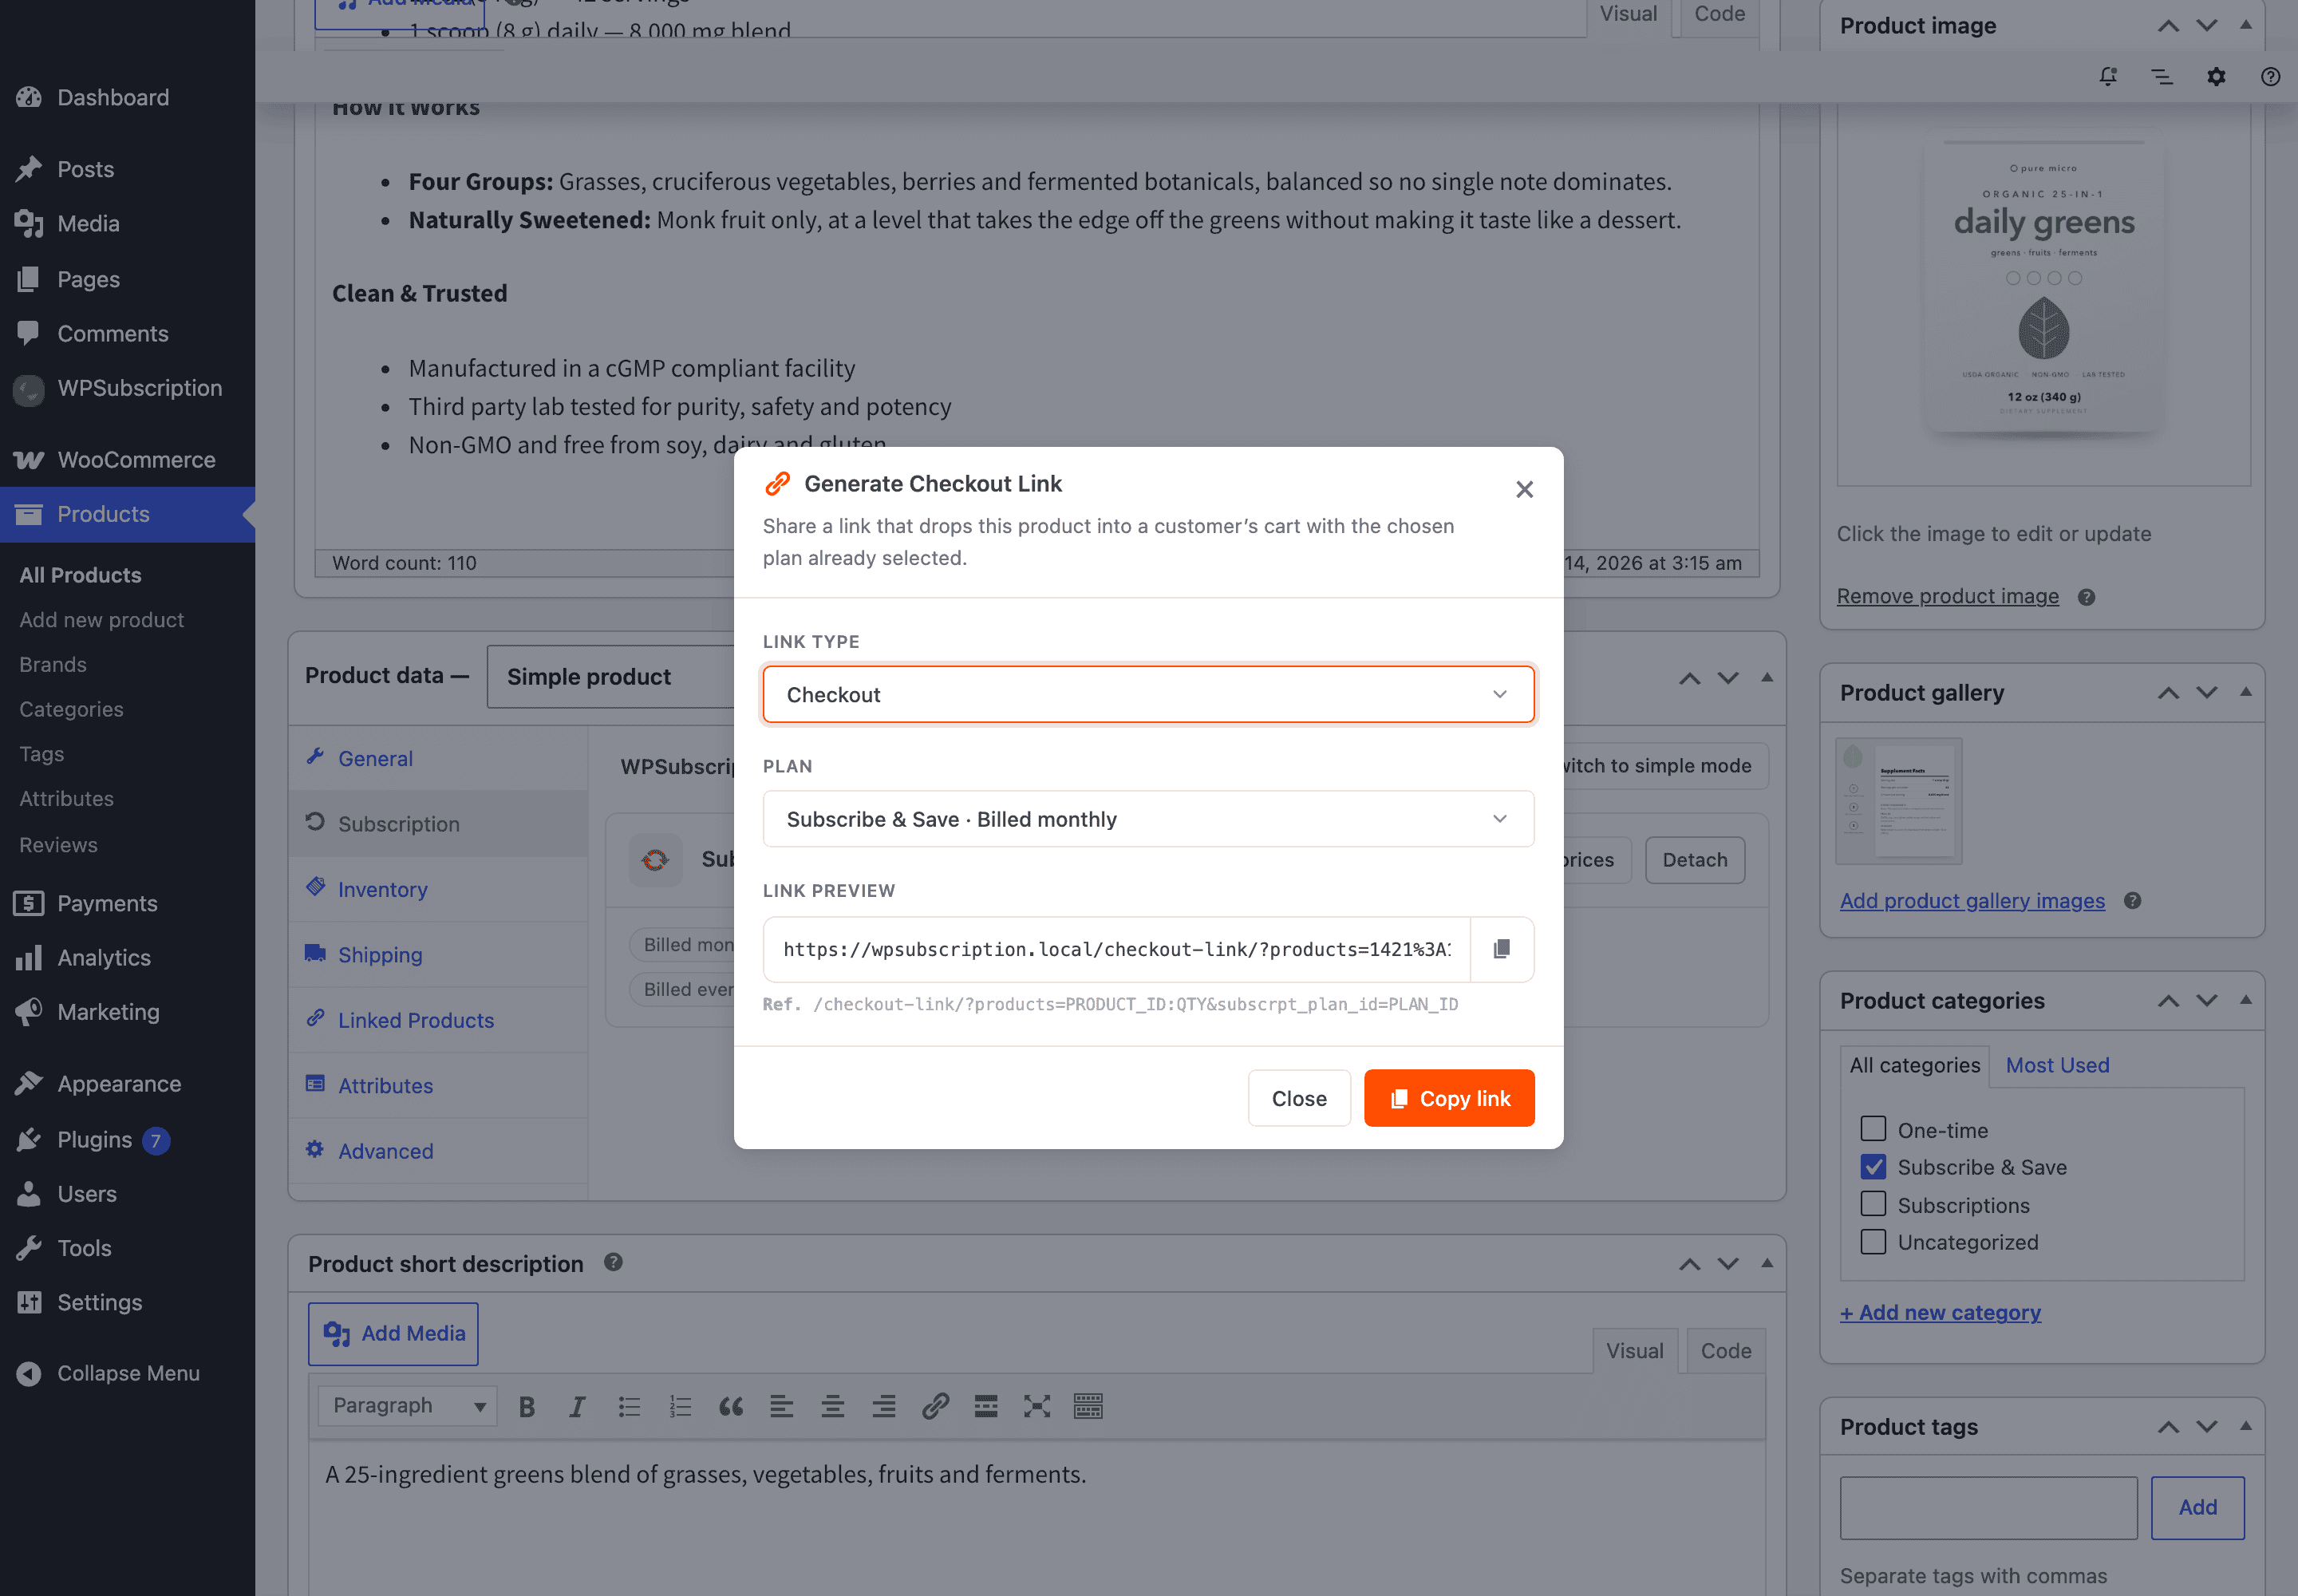The height and width of the screenshot is (1596, 2298).
Task: Click the Close button in the dialog
Action: [x=1298, y=1098]
